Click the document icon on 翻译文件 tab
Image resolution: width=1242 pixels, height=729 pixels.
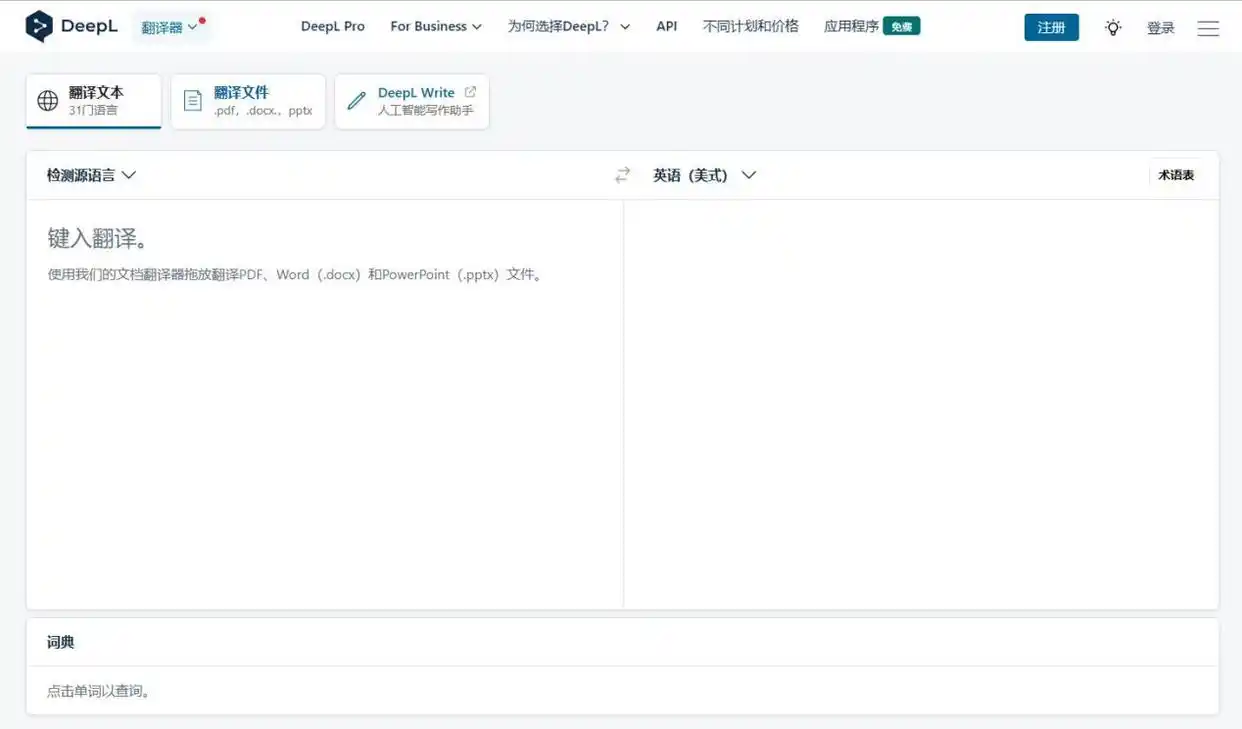[x=192, y=100]
